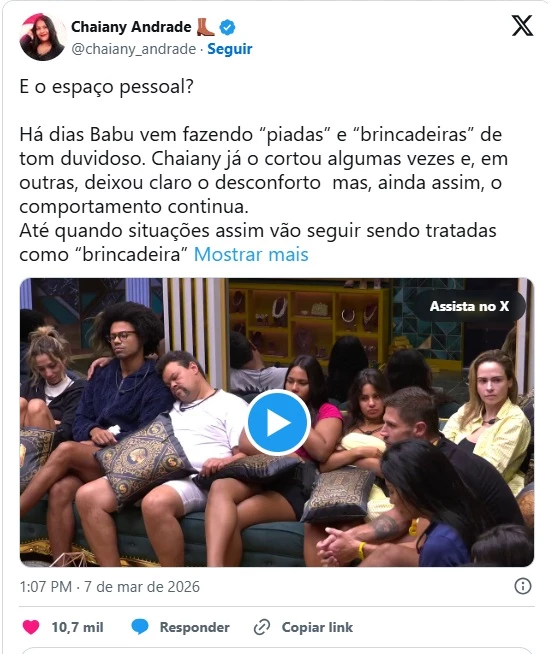Click the X logo icon
Screen dimensions: 548x654
click(522, 26)
